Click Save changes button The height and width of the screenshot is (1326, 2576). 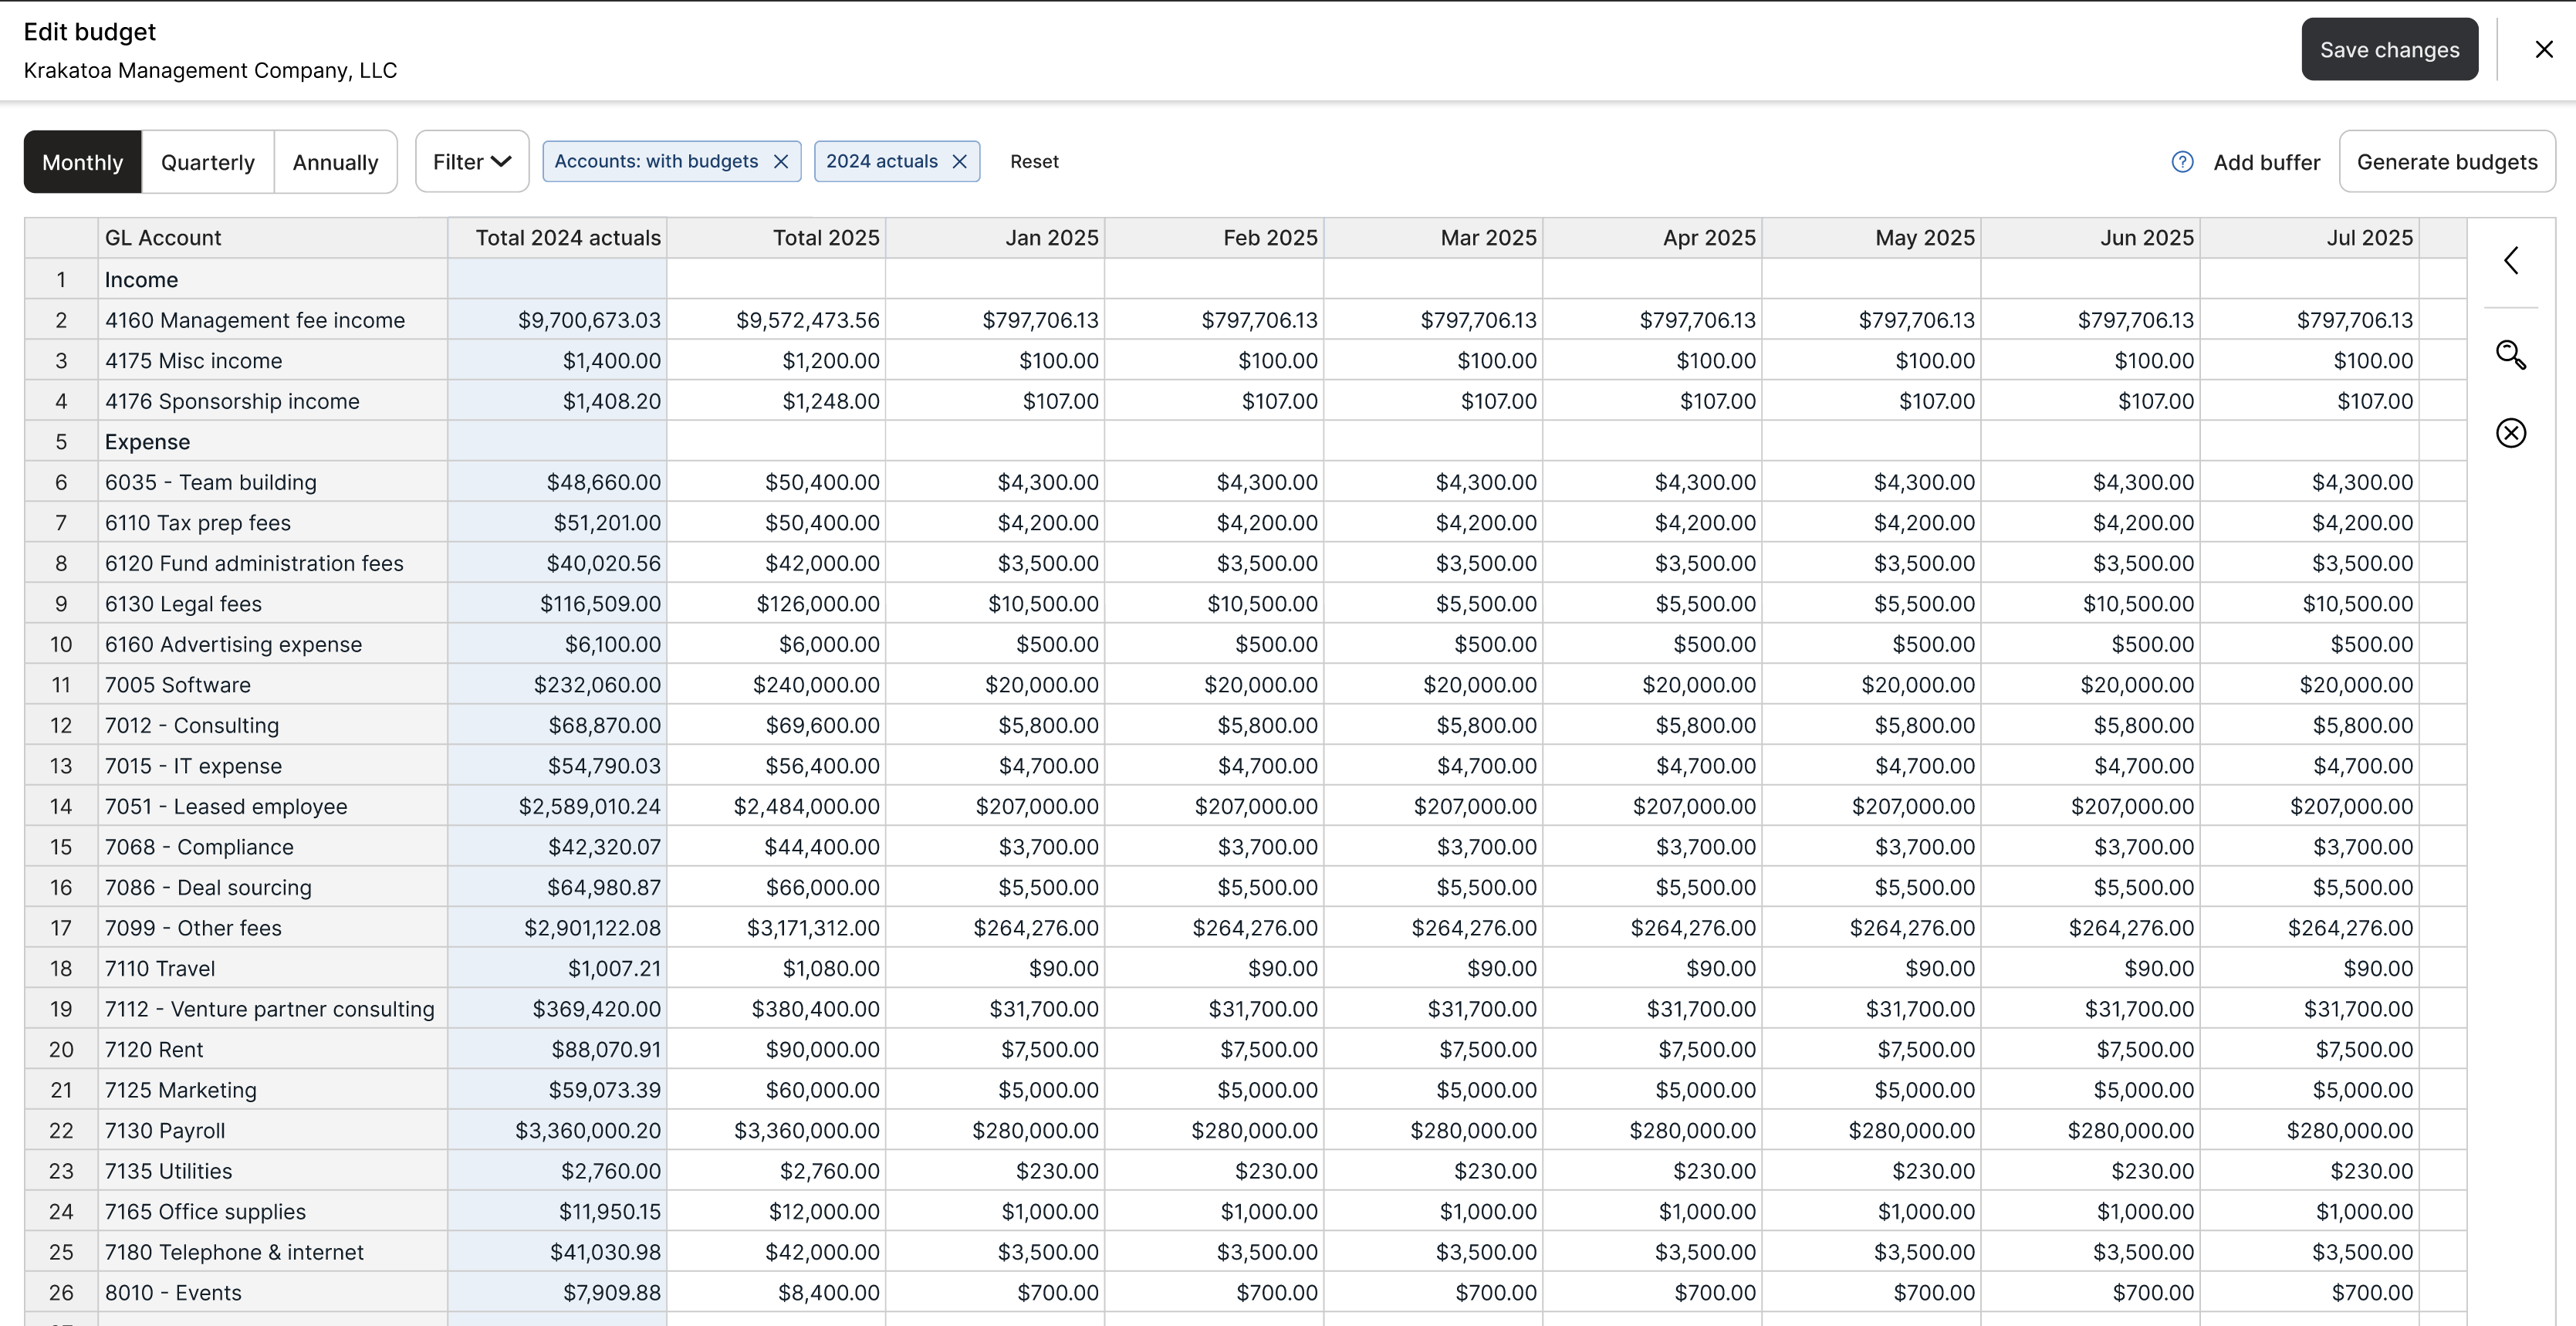point(2389,49)
